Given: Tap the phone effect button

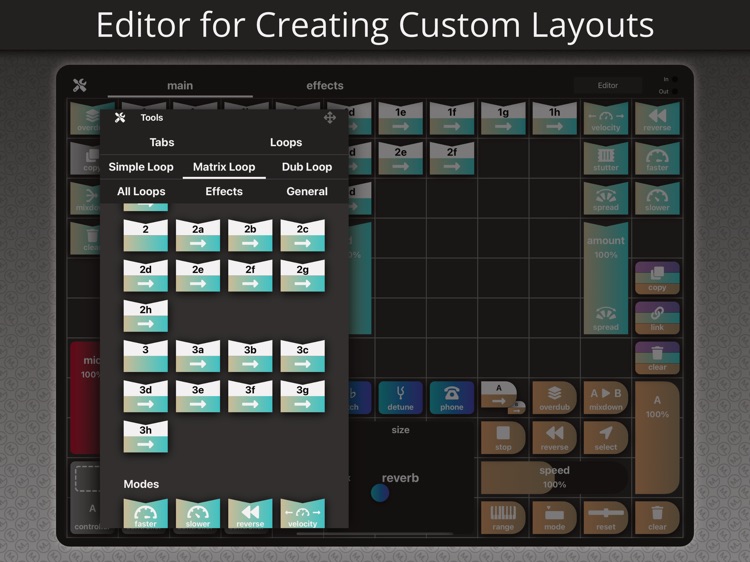Looking at the screenshot, I should tap(452, 397).
